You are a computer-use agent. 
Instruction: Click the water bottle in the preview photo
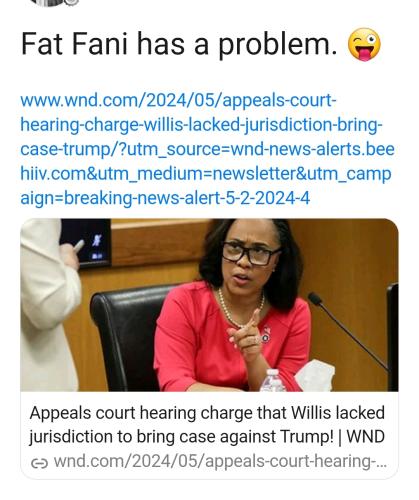pyautogui.click(x=273, y=380)
